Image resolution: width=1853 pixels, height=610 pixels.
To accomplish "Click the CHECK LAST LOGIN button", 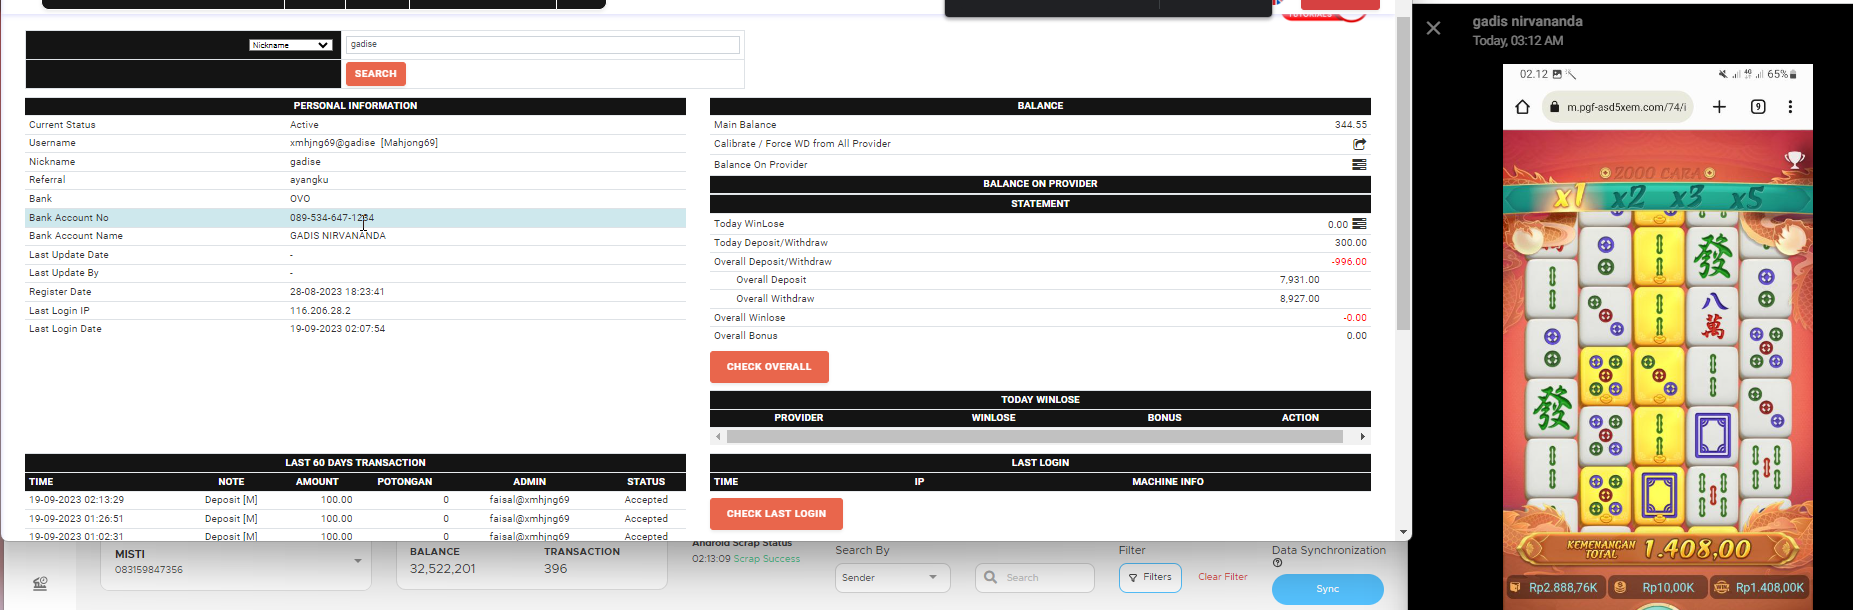I will (776, 514).
